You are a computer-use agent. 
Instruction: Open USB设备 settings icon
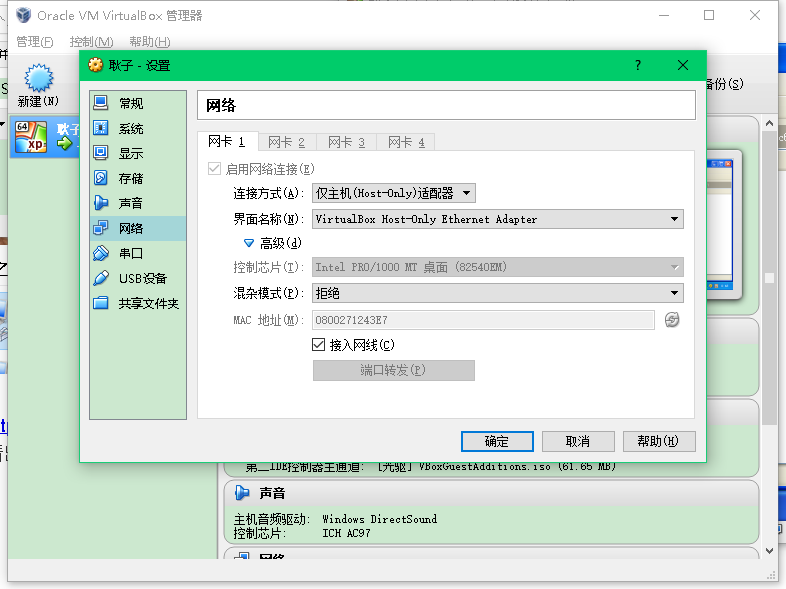coord(101,278)
